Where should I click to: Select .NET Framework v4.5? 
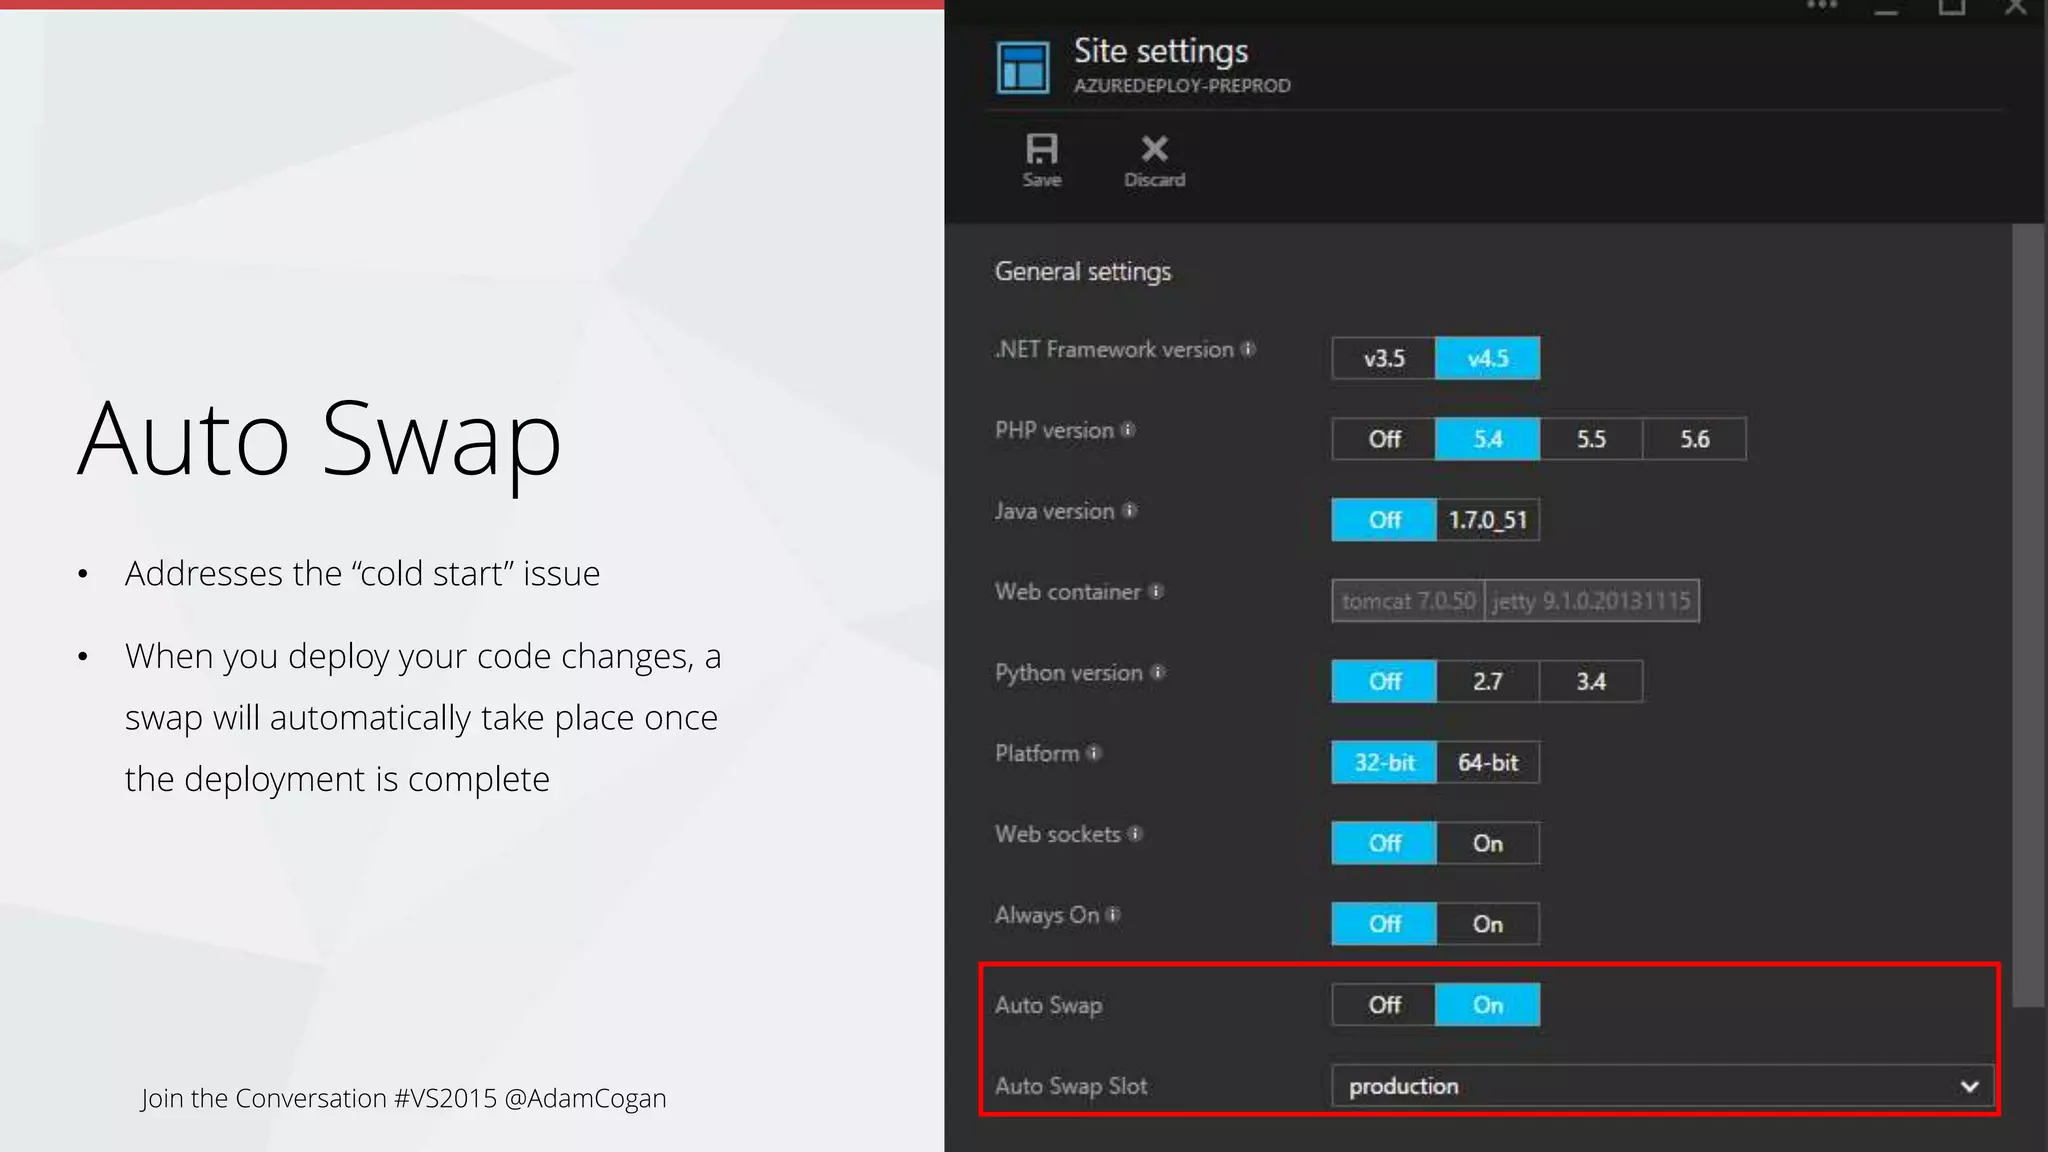pos(1488,358)
